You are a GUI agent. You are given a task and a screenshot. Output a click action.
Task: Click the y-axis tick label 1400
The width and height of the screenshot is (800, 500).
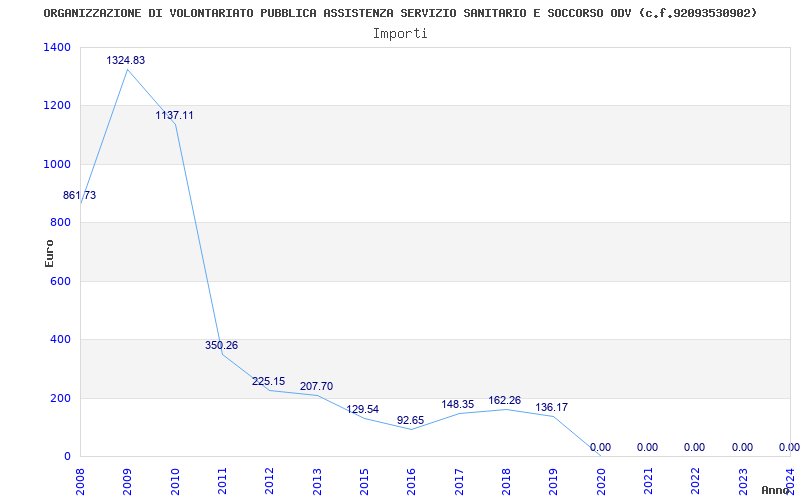[57, 47]
